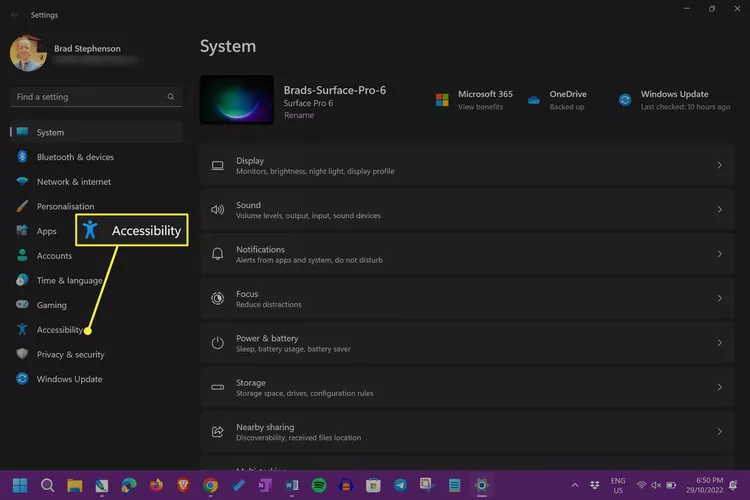The image size is (750, 500).
Task: Click the Microsoft 365 logo icon
Action: coord(442,100)
